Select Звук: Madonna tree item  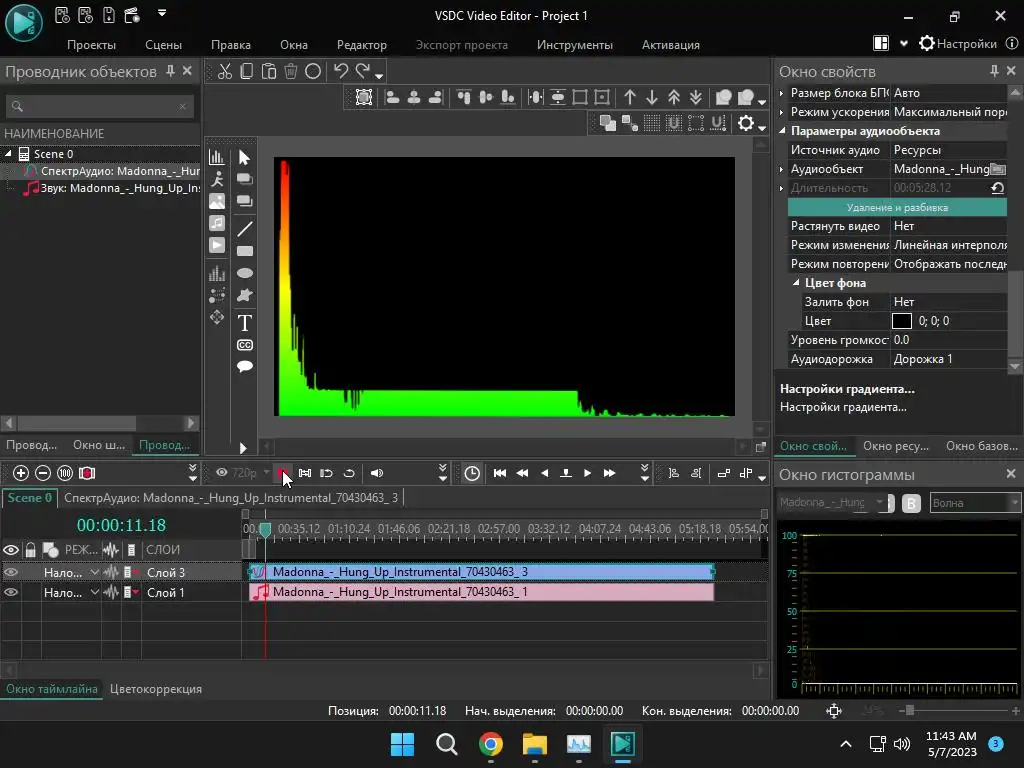coord(112,188)
